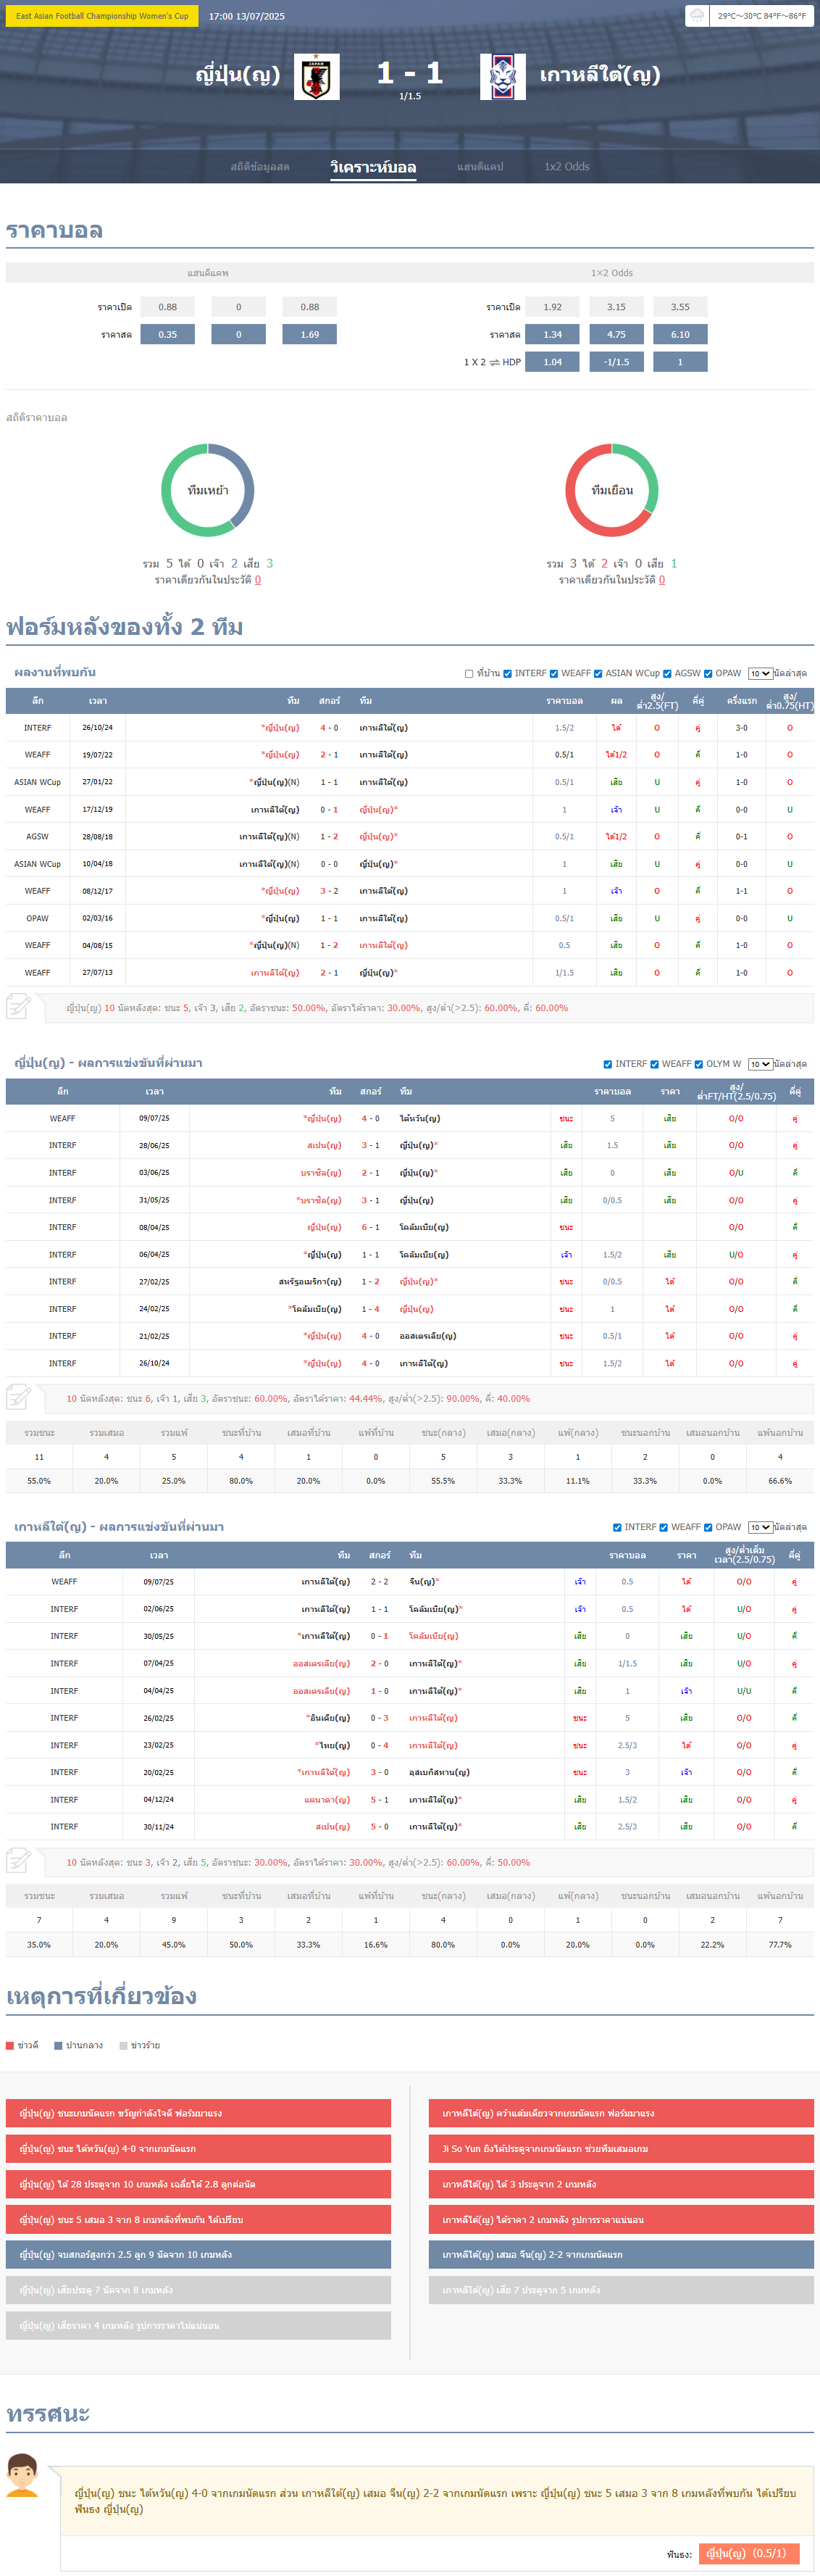Click the note icon under Japan results table

pyautogui.click(x=19, y=1396)
